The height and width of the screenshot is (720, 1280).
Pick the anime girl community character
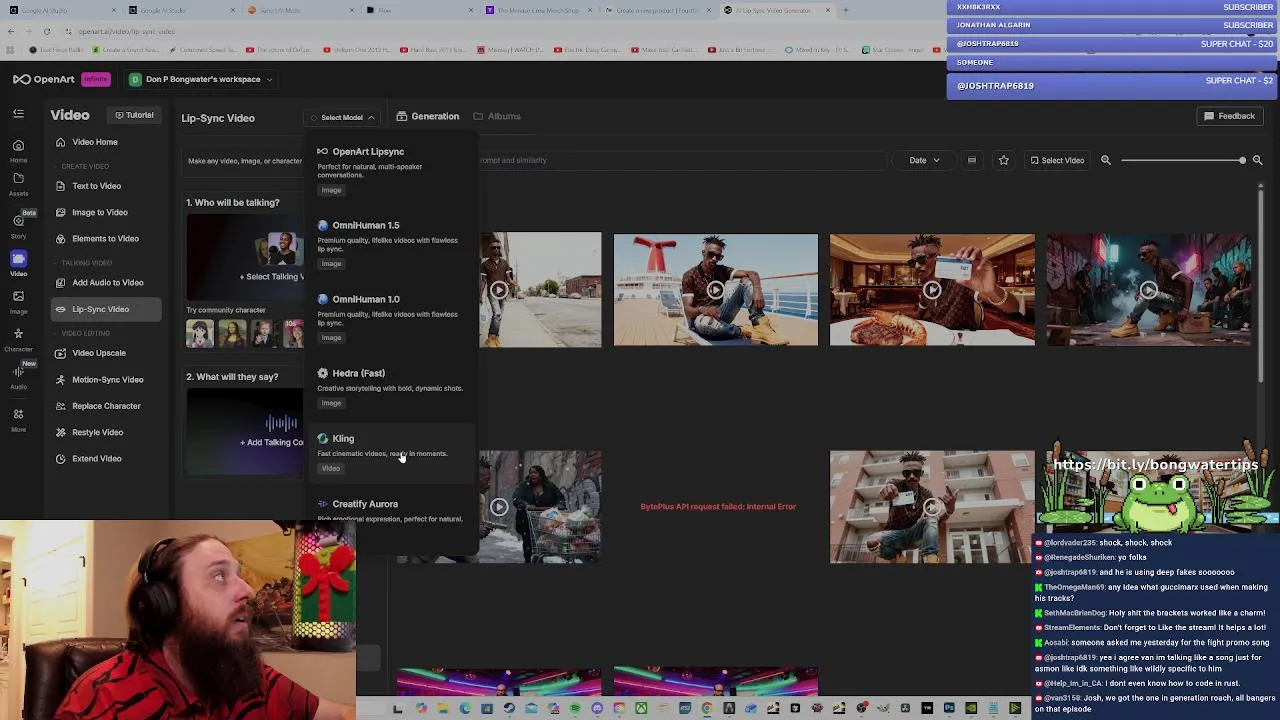pyautogui.click(x=200, y=333)
